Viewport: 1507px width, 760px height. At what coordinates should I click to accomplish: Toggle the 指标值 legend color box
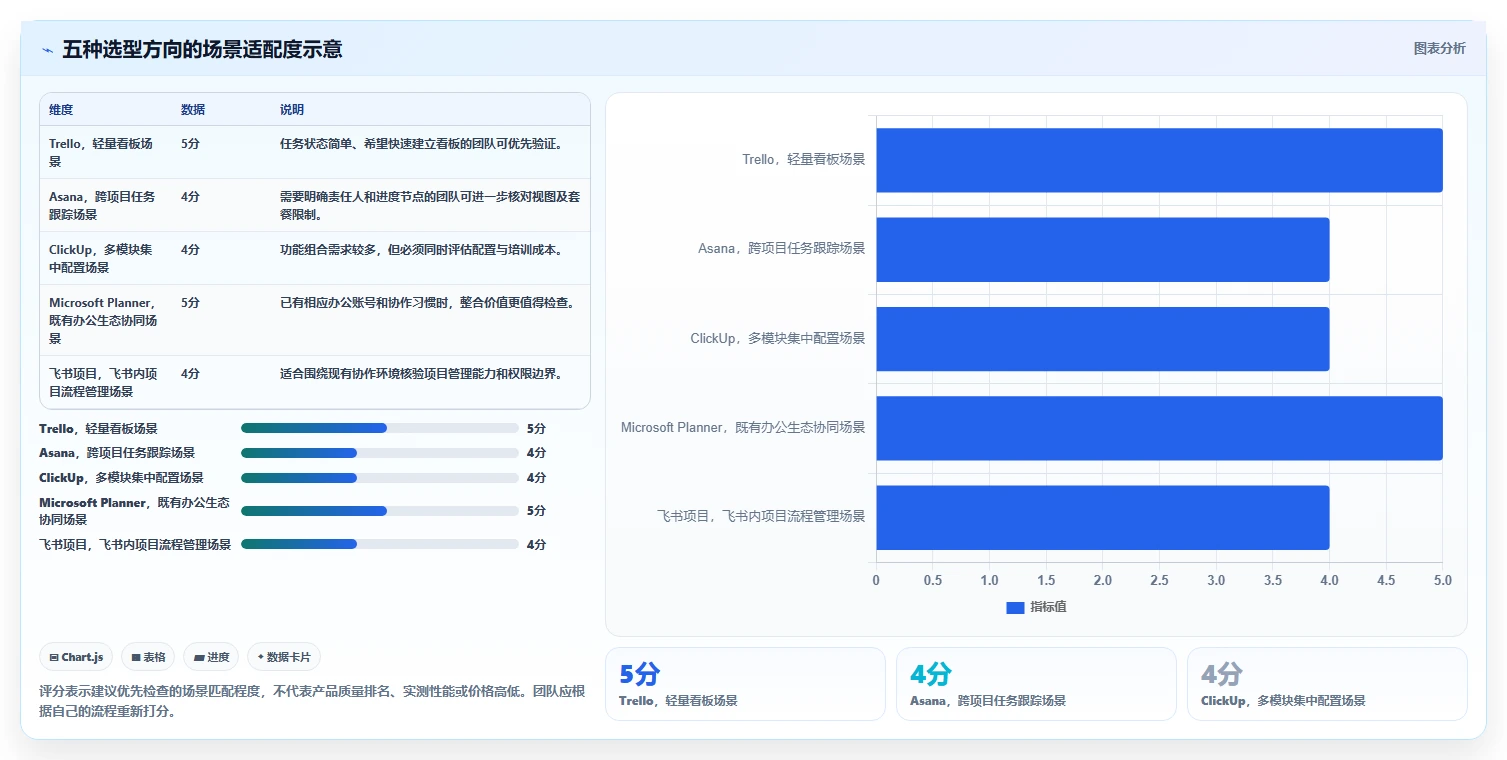click(1015, 608)
